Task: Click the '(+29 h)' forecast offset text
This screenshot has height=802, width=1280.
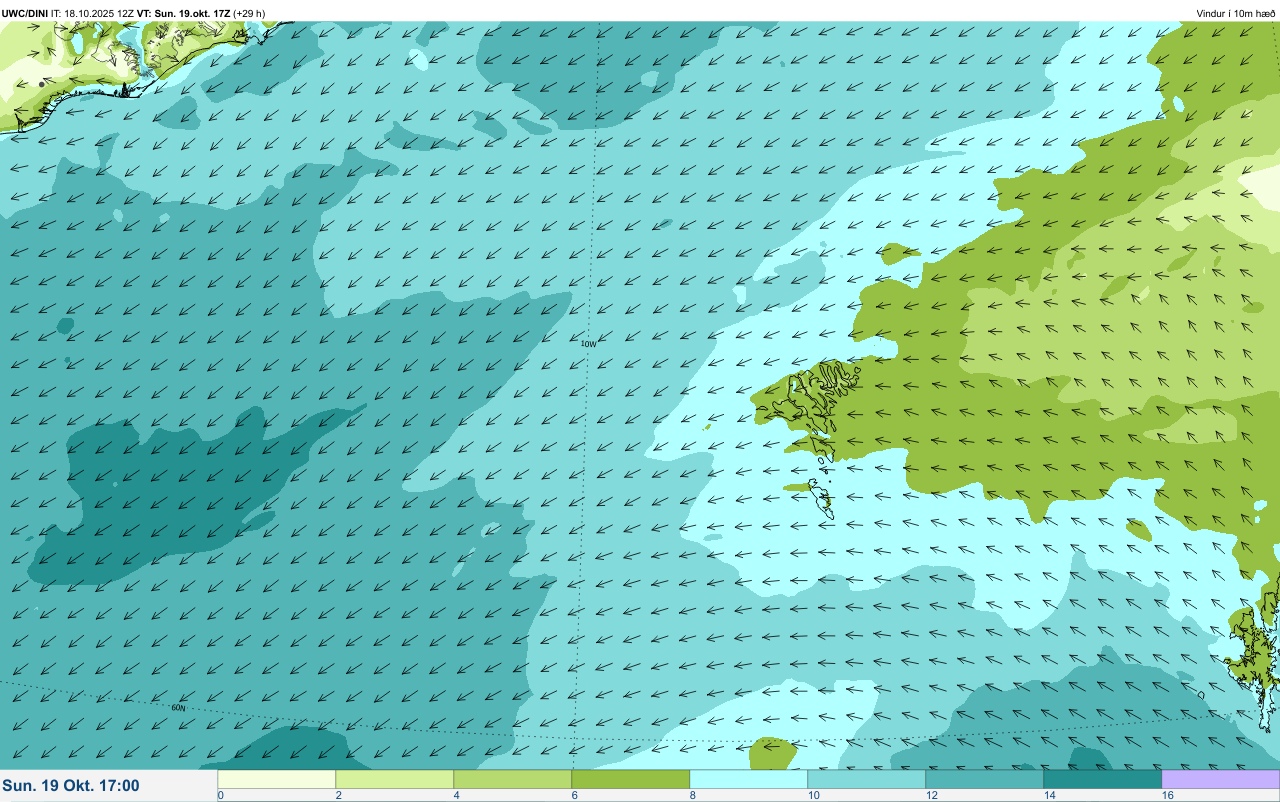Action: [x=249, y=13]
